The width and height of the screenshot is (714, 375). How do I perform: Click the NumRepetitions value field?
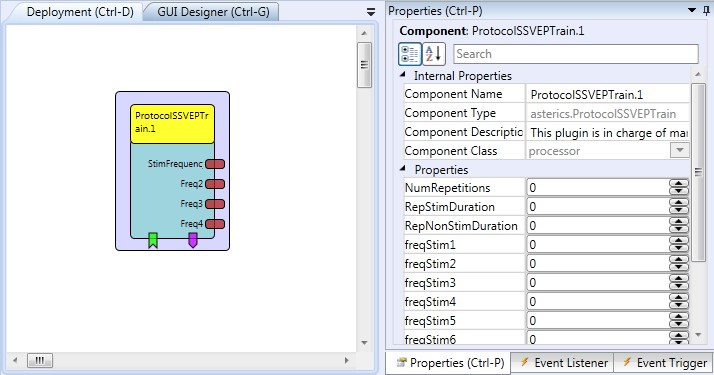[597, 188]
